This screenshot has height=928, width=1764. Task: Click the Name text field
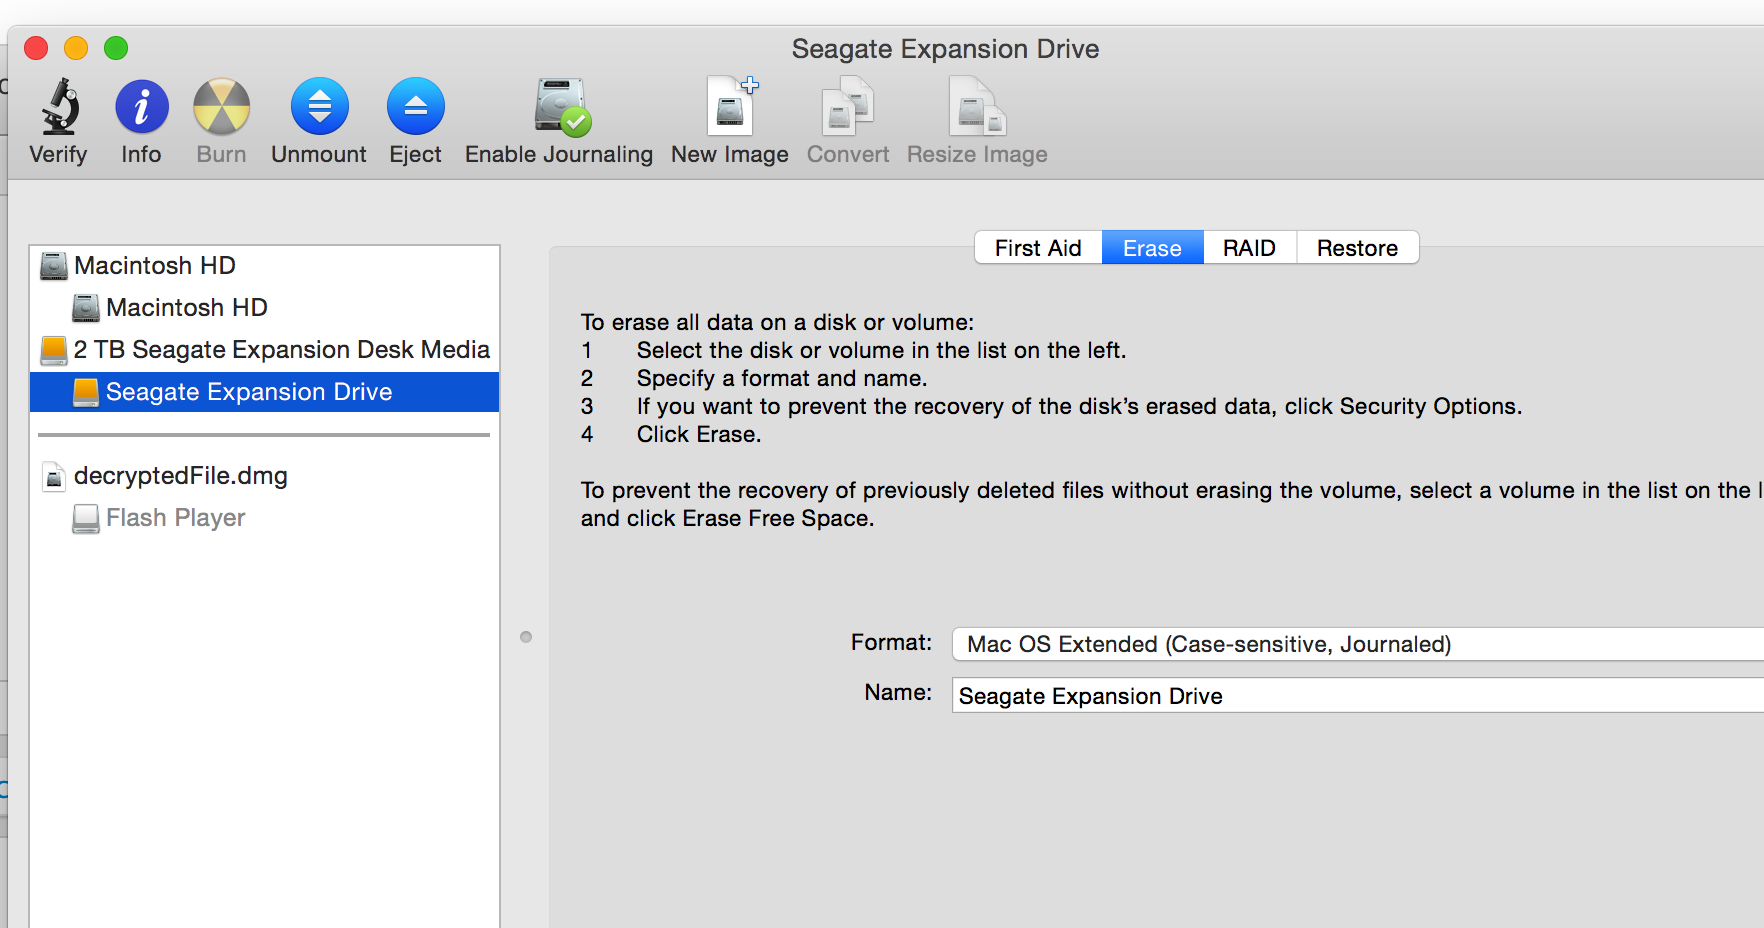[x=1358, y=696]
